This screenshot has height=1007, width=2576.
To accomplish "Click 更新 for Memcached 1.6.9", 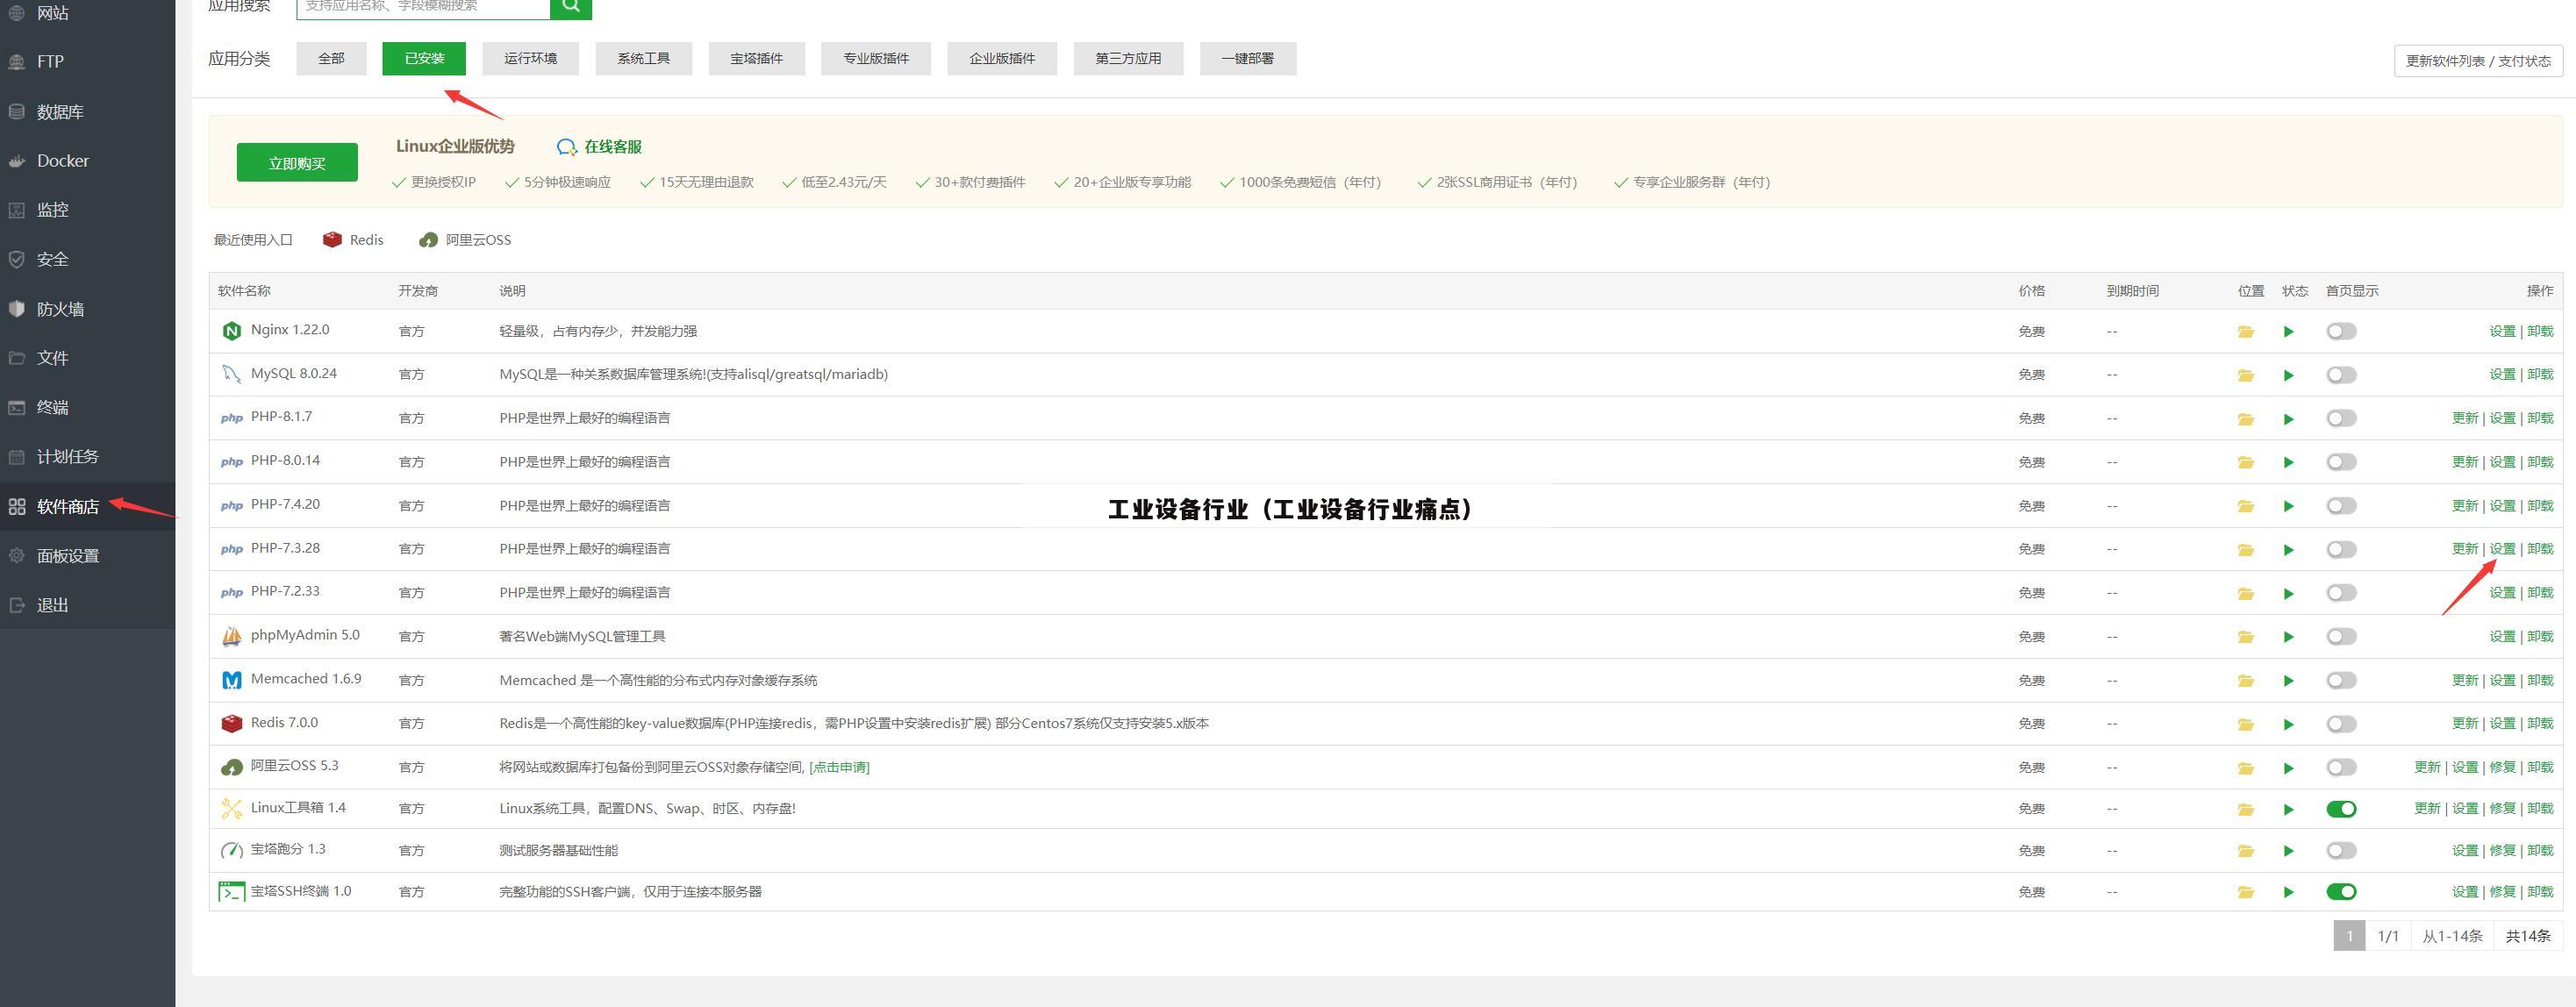I will 2465,681.
